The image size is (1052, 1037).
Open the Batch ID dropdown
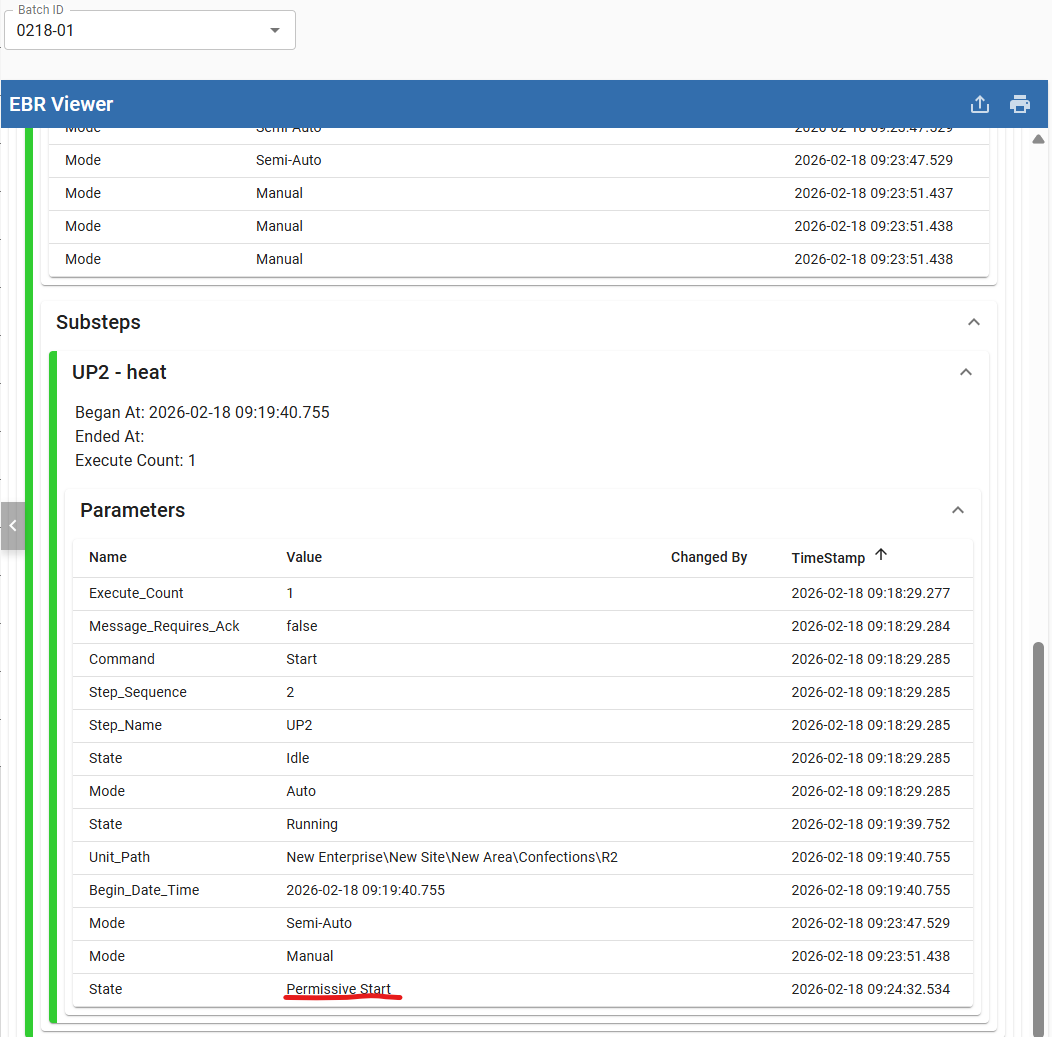(275, 31)
